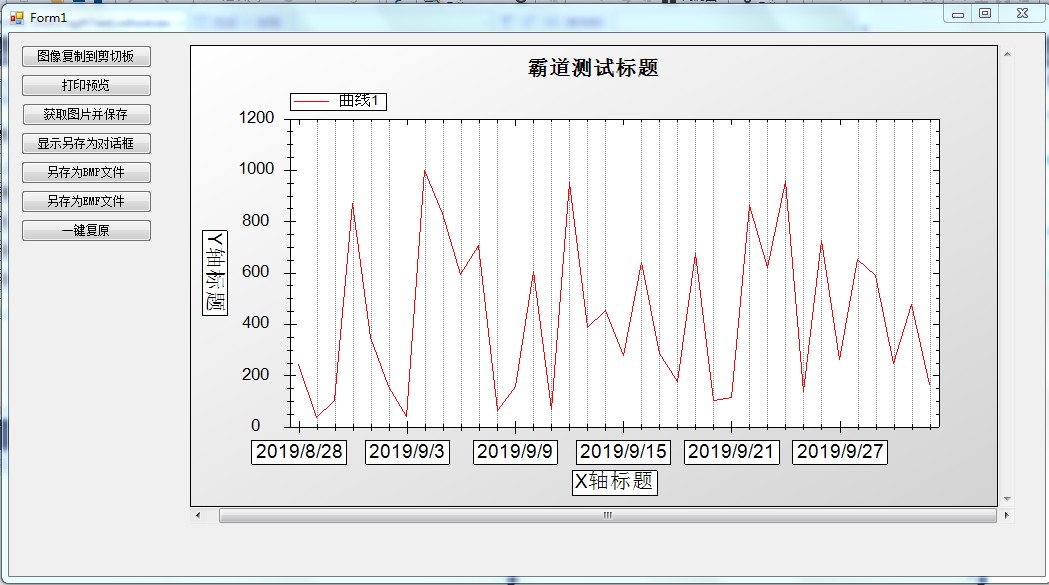Click the "图像复制到剪切板" button
The width and height of the screenshot is (1049, 585).
(x=85, y=56)
